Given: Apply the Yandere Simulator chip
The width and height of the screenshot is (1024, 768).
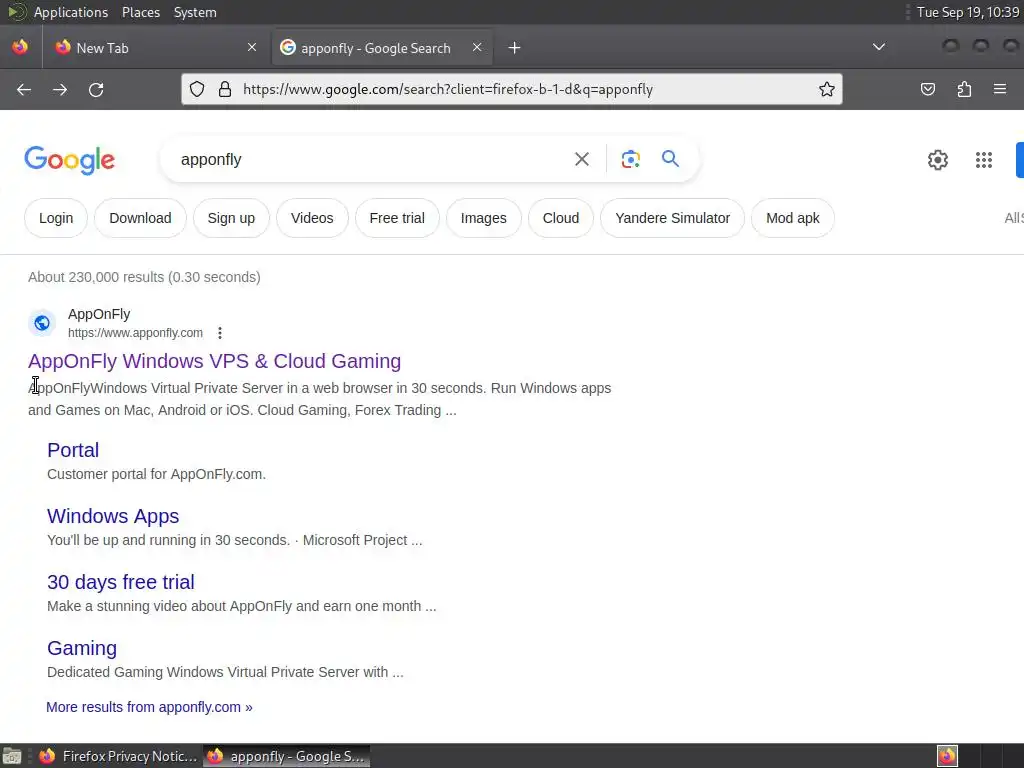Looking at the screenshot, I should (672, 218).
